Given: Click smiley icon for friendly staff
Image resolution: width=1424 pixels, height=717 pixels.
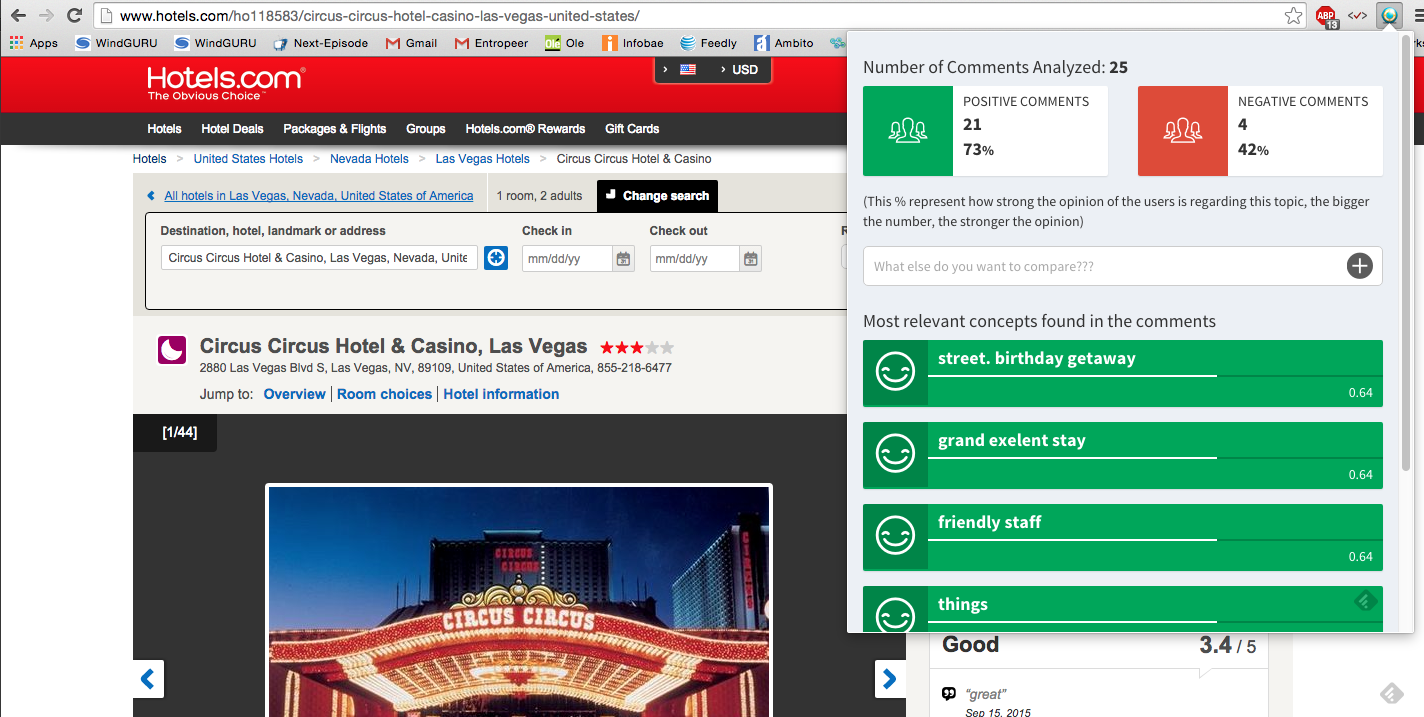Looking at the screenshot, I should click(895, 537).
